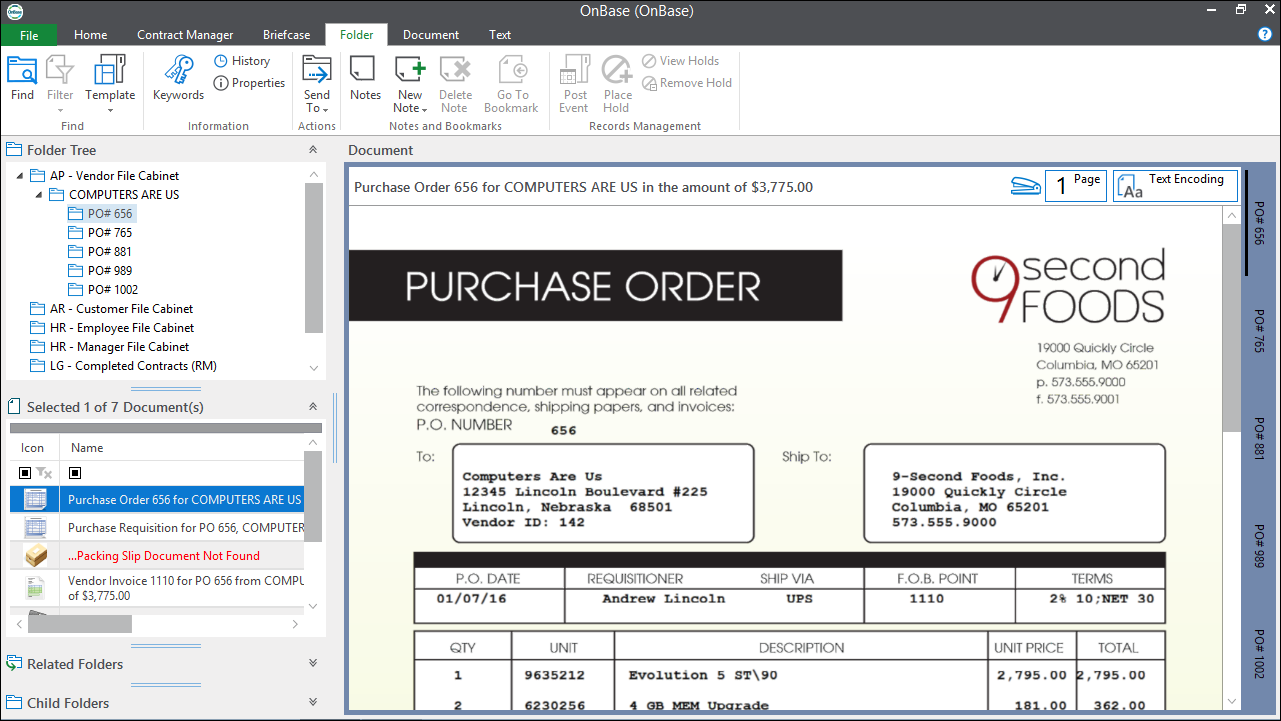
Task: Open the Filter dropdown arrow
Action: [x=60, y=109]
